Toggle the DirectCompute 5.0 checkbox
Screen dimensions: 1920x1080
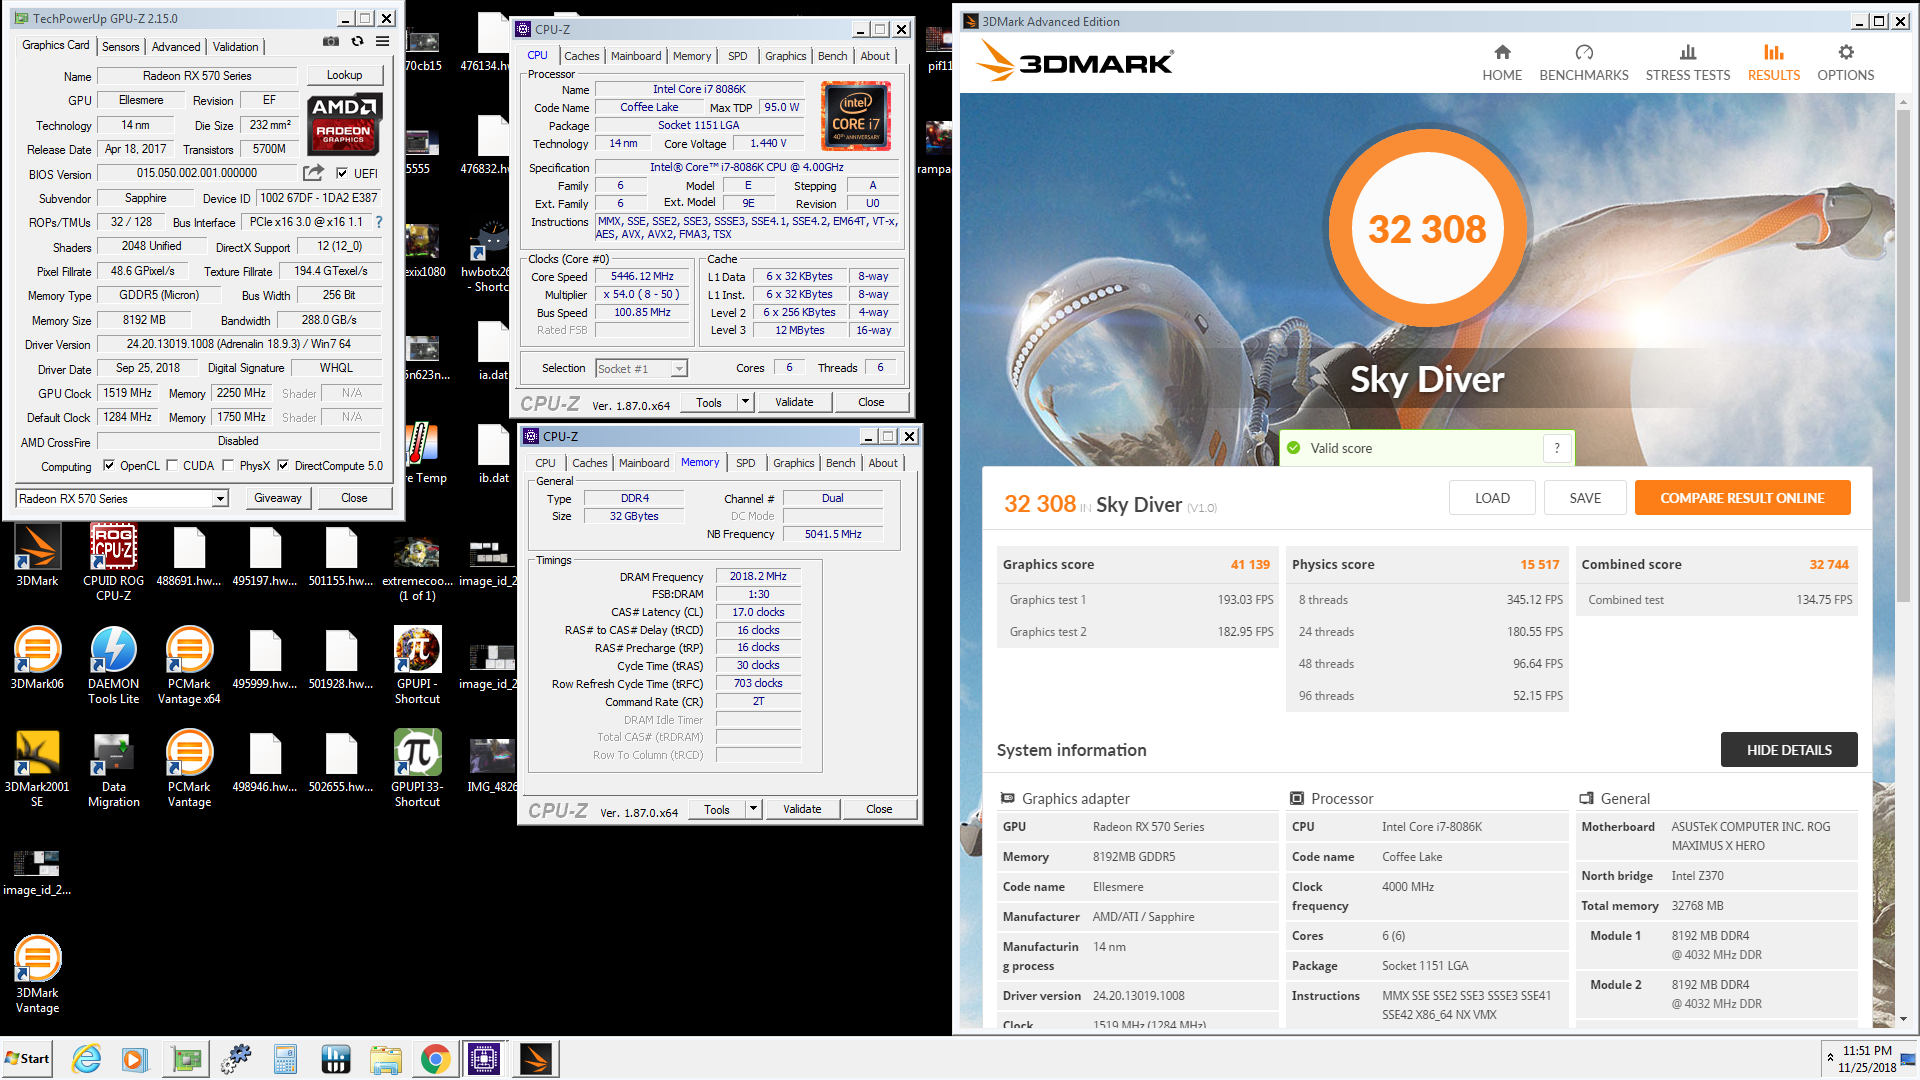283,465
